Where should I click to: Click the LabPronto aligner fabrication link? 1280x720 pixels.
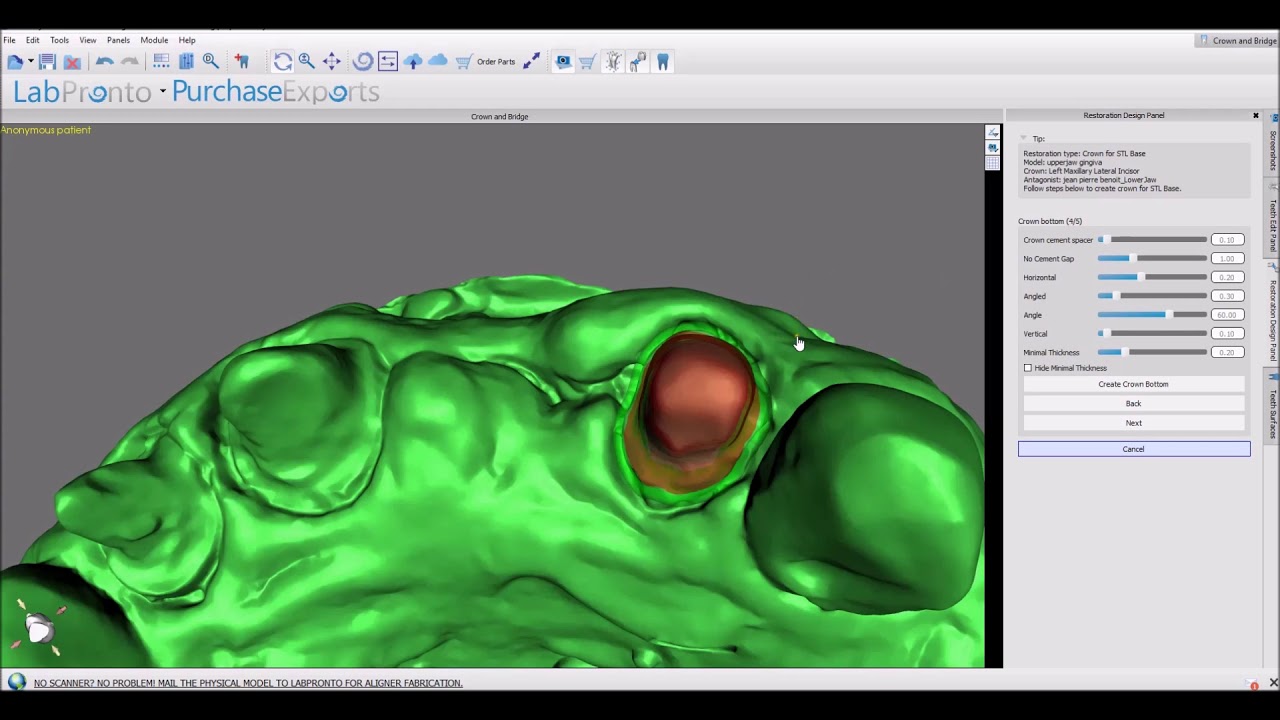(x=248, y=683)
